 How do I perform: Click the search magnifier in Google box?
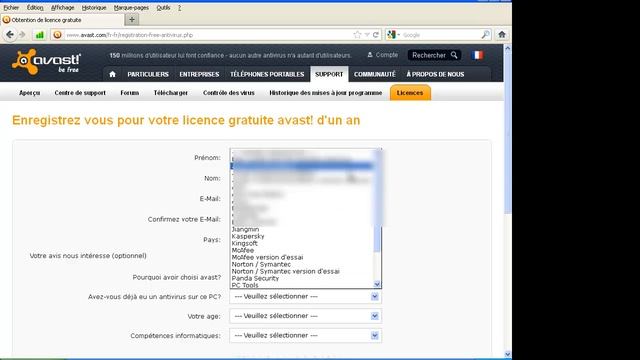[485, 35]
